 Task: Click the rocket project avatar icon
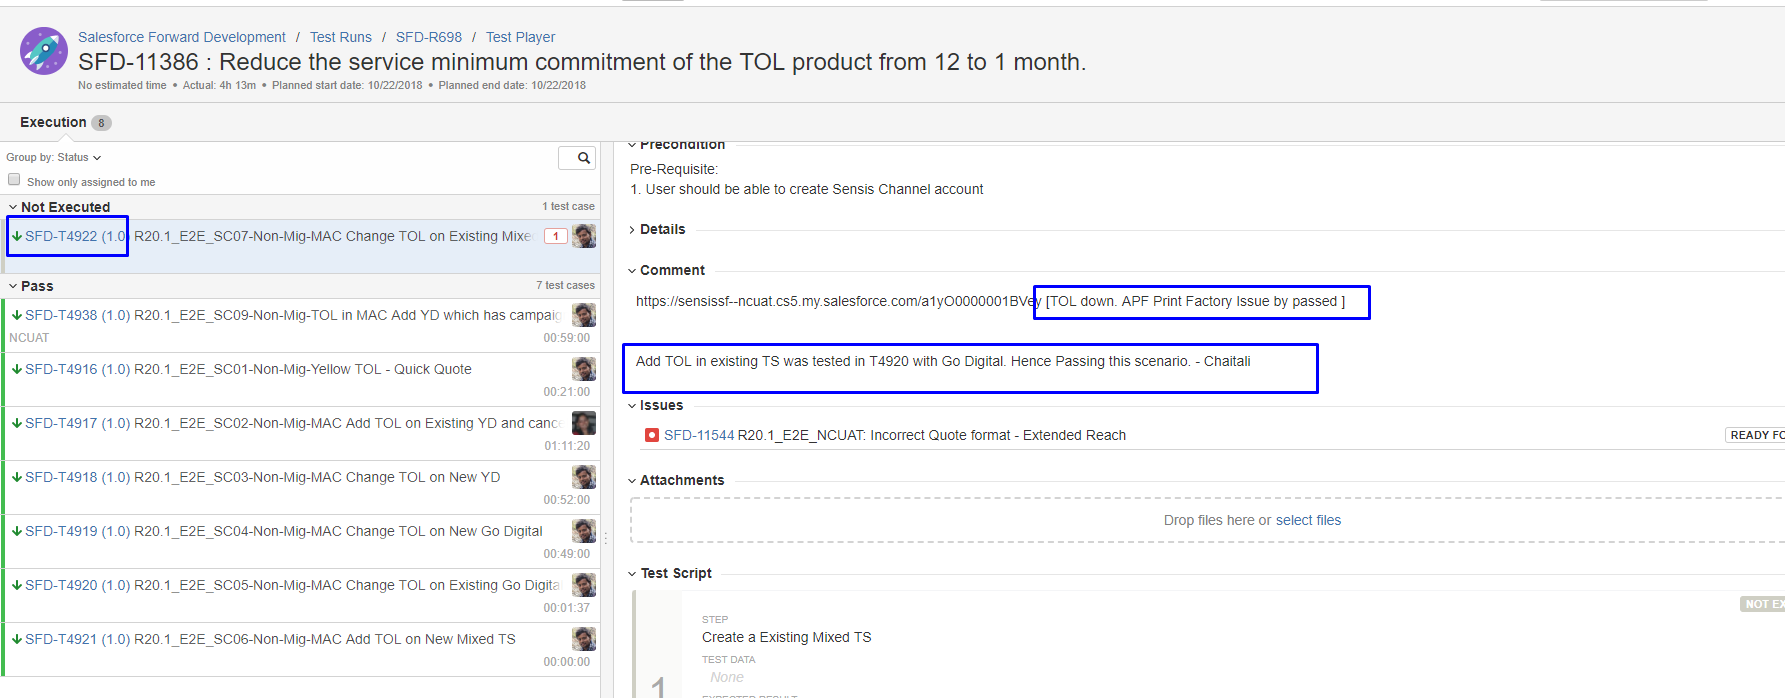(44, 51)
